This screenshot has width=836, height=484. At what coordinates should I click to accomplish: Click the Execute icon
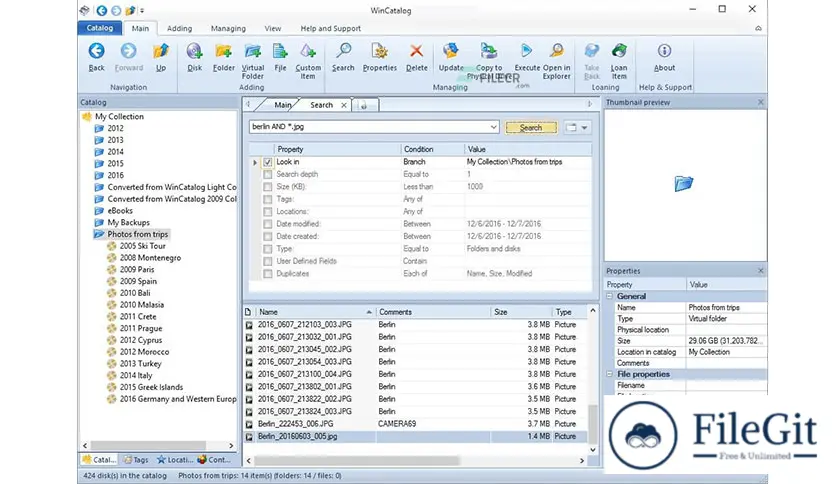point(527,51)
